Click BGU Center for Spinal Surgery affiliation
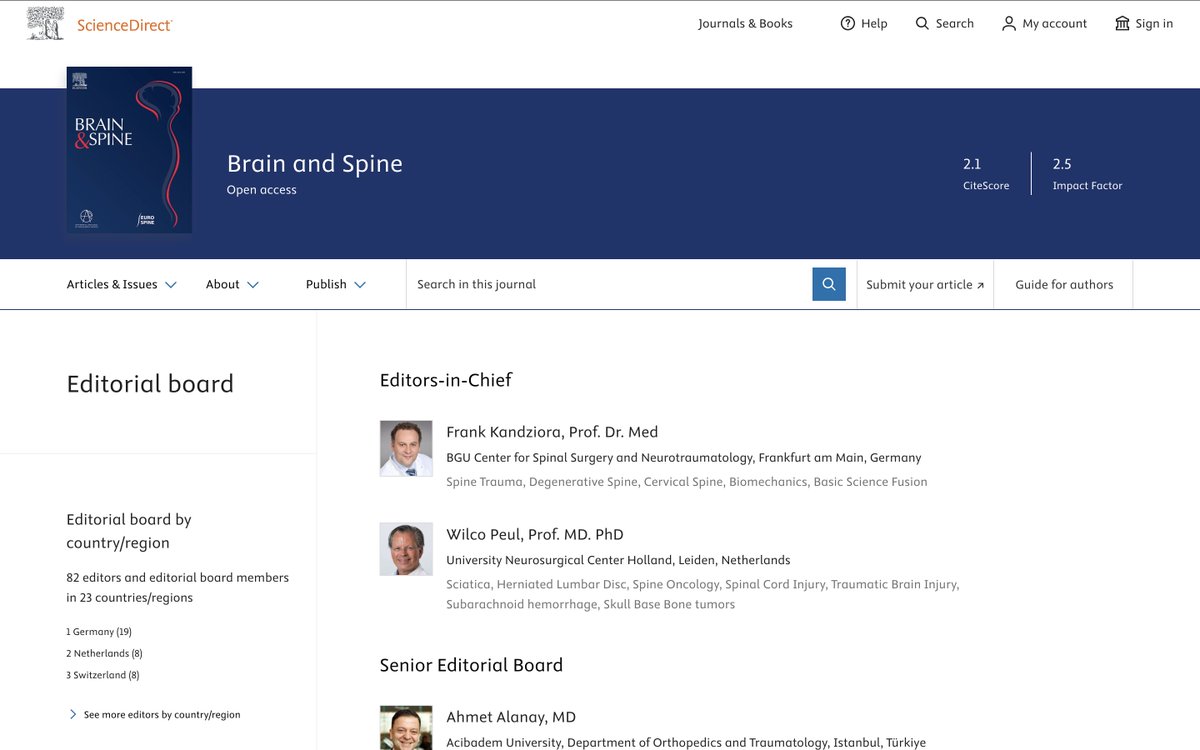1200x750 pixels. (684, 458)
